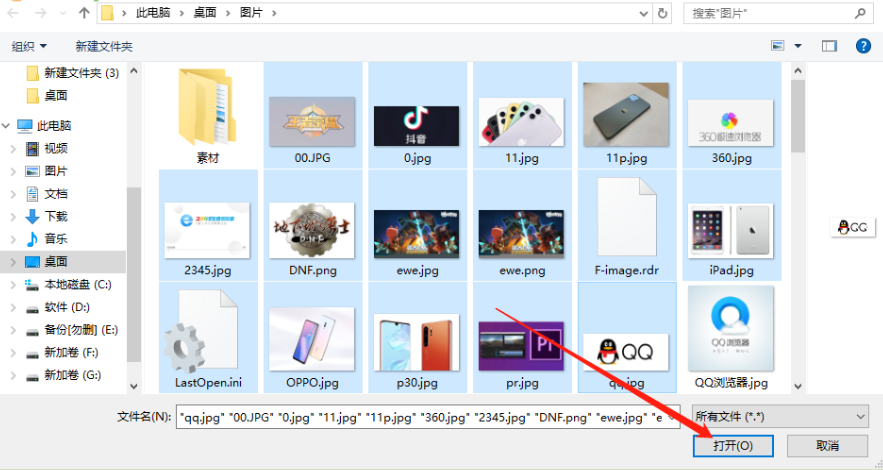This screenshot has width=883, height=470.
Task: Click the search magnifier icon
Action: coord(860,15)
